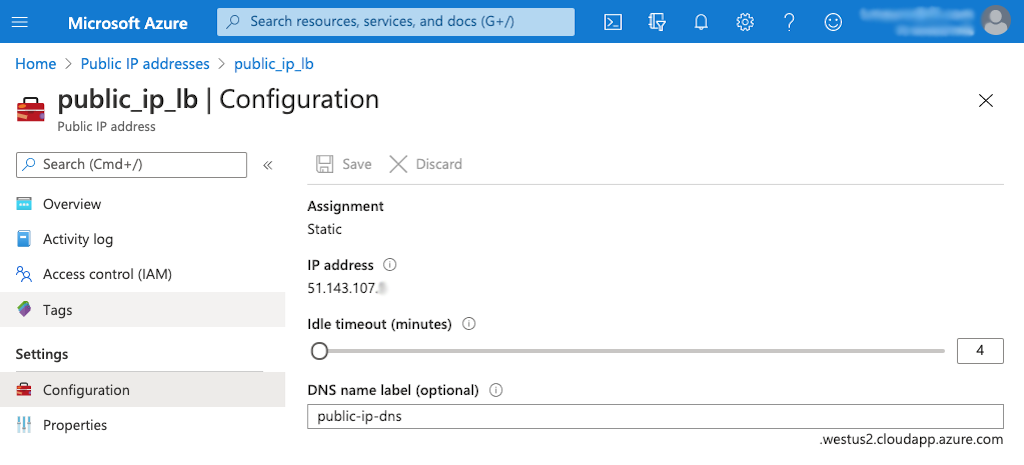
Task: Open the Overview menu item
Action: 72,204
